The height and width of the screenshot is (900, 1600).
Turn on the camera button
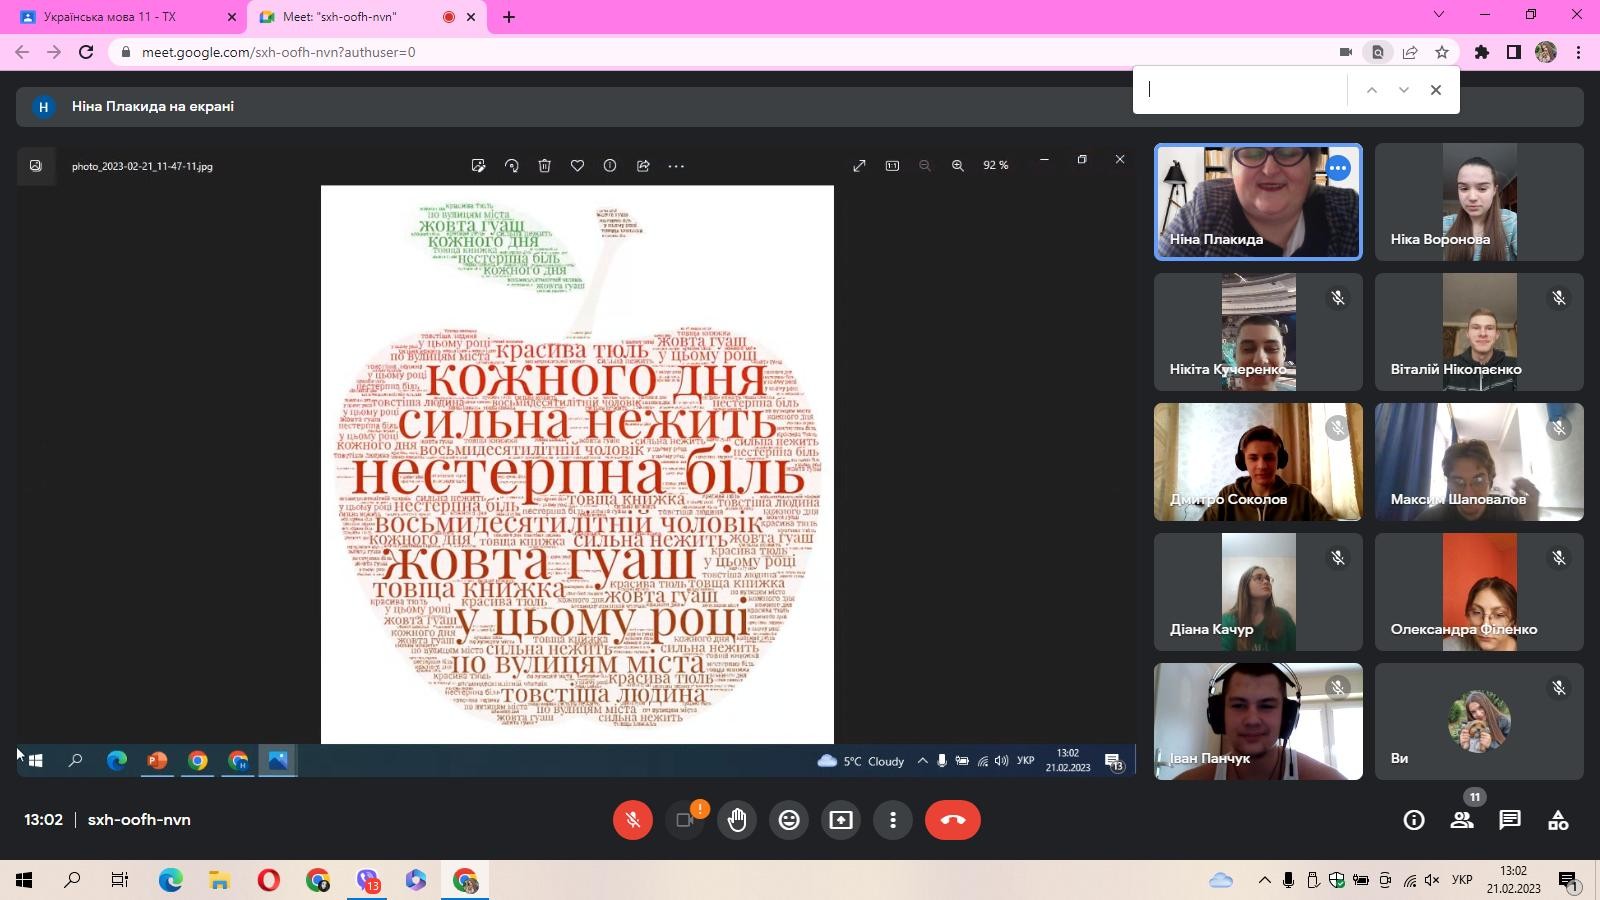click(685, 820)
